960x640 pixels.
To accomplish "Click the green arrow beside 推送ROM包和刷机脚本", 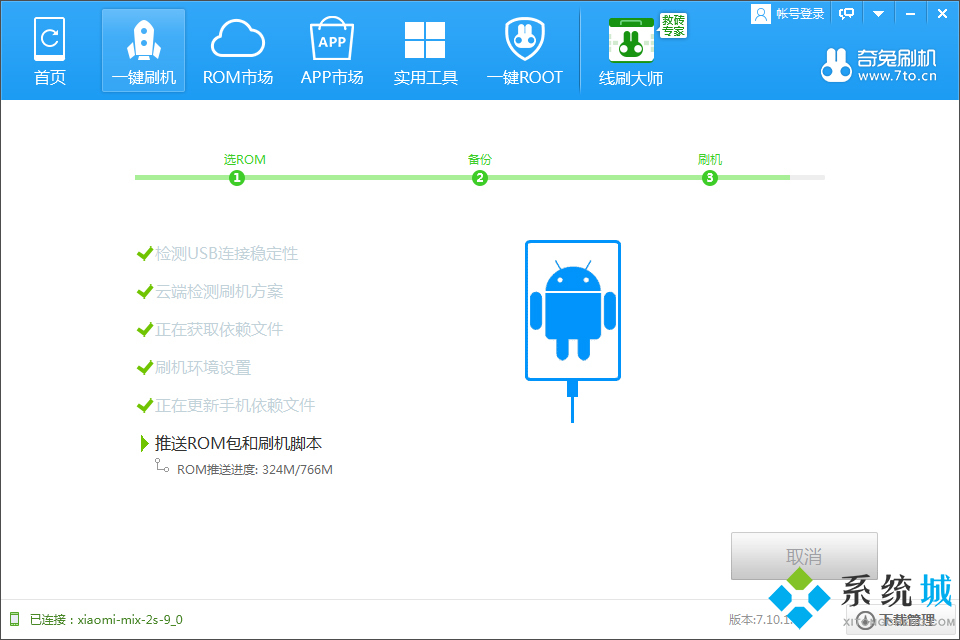I will [x=144, y=443].
